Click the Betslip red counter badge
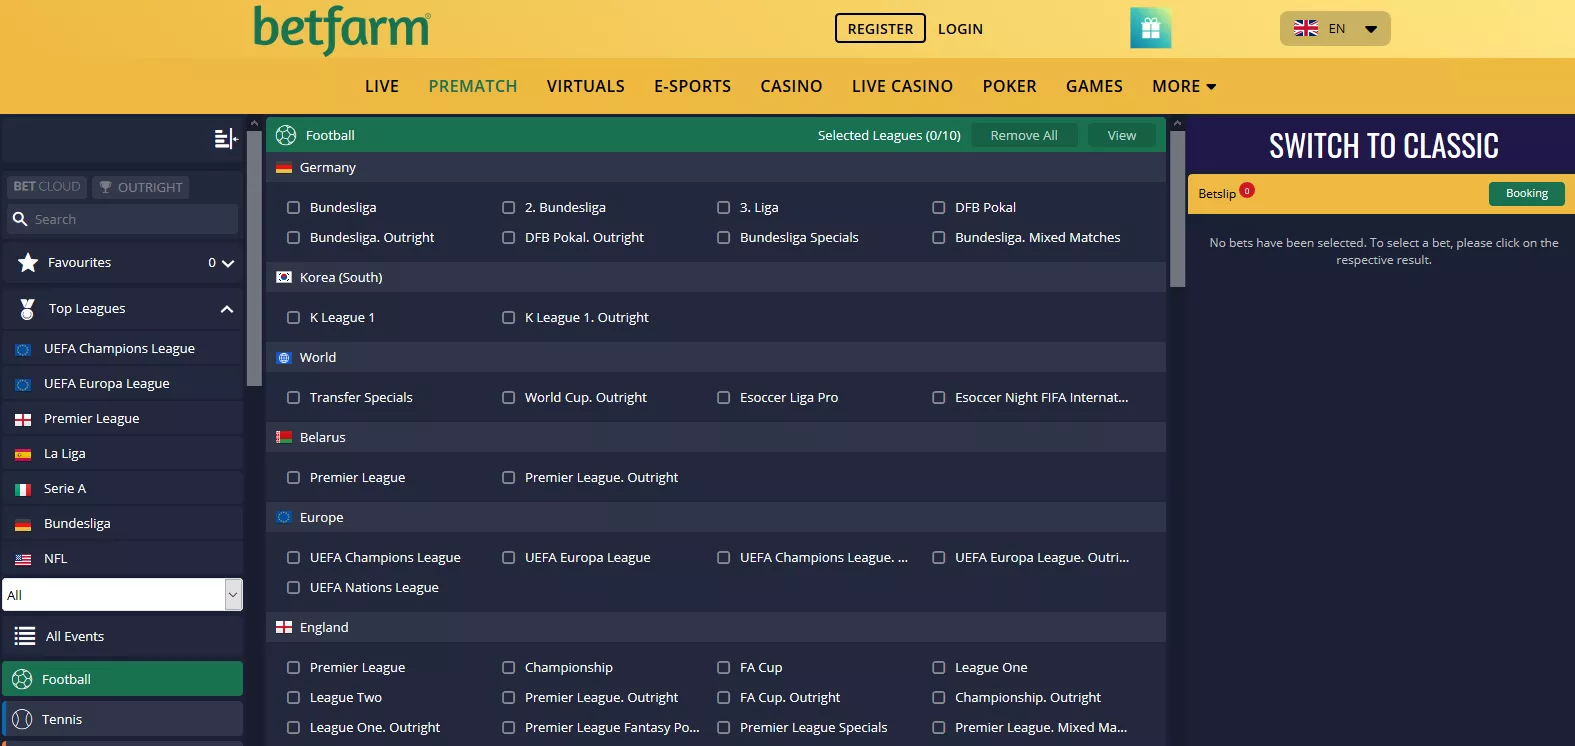The image size is (1575, 746). point(1247,190)
